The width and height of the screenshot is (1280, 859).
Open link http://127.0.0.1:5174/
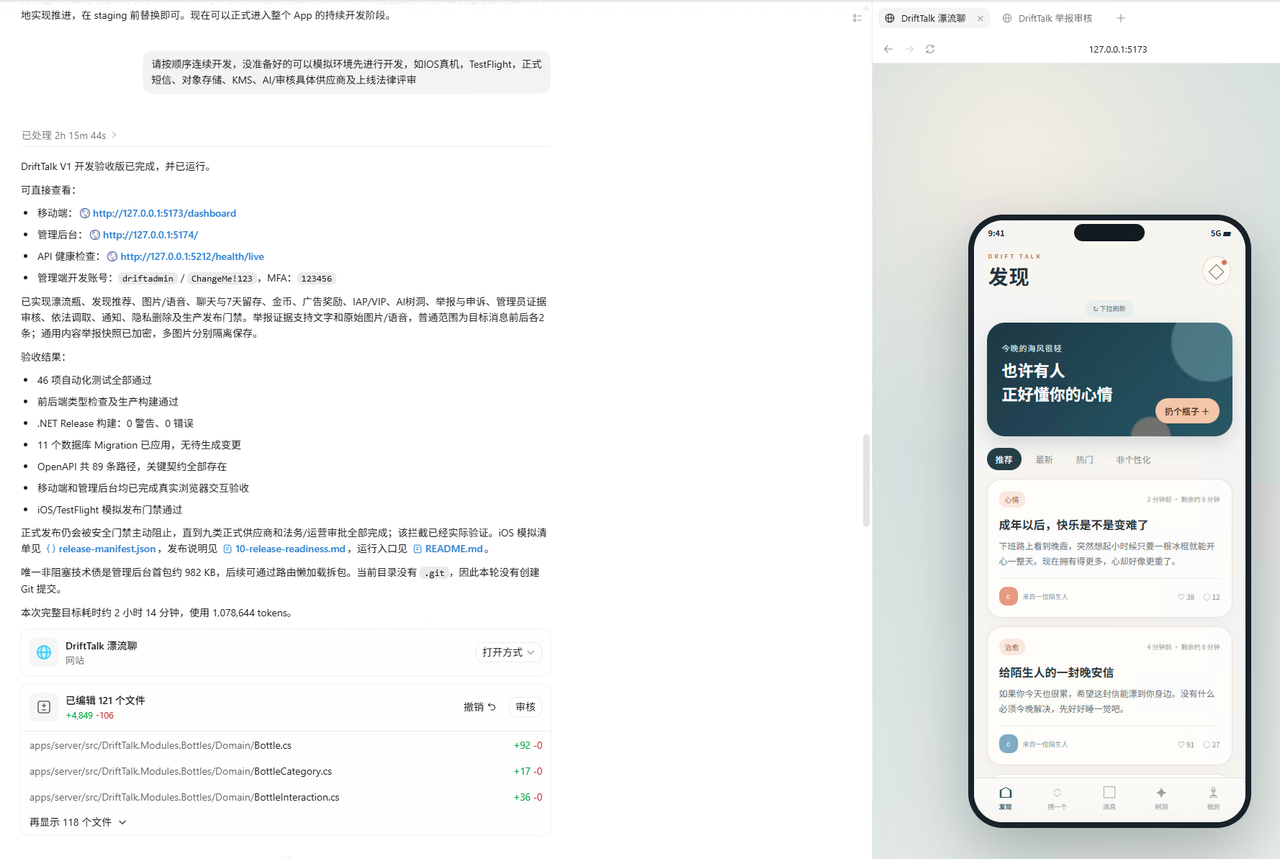point(150,235)
